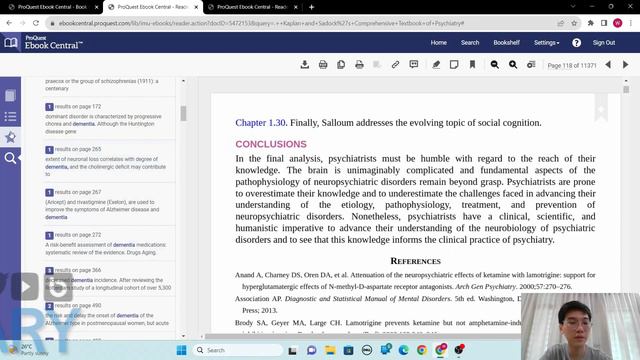
Task: Expand the browser tab search chevron
Action: pos(573,7)
